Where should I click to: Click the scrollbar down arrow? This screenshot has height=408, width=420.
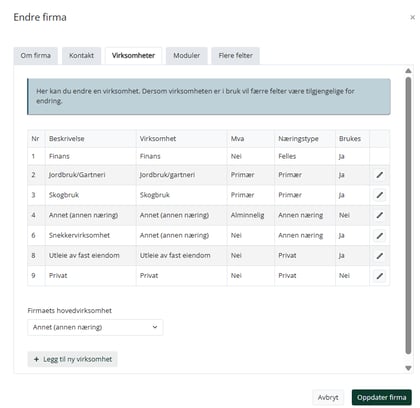pos(408,368)
